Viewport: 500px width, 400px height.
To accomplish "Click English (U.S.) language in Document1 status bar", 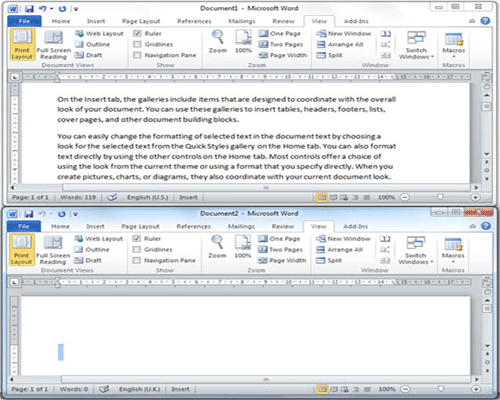I will (x=148, y=197).
